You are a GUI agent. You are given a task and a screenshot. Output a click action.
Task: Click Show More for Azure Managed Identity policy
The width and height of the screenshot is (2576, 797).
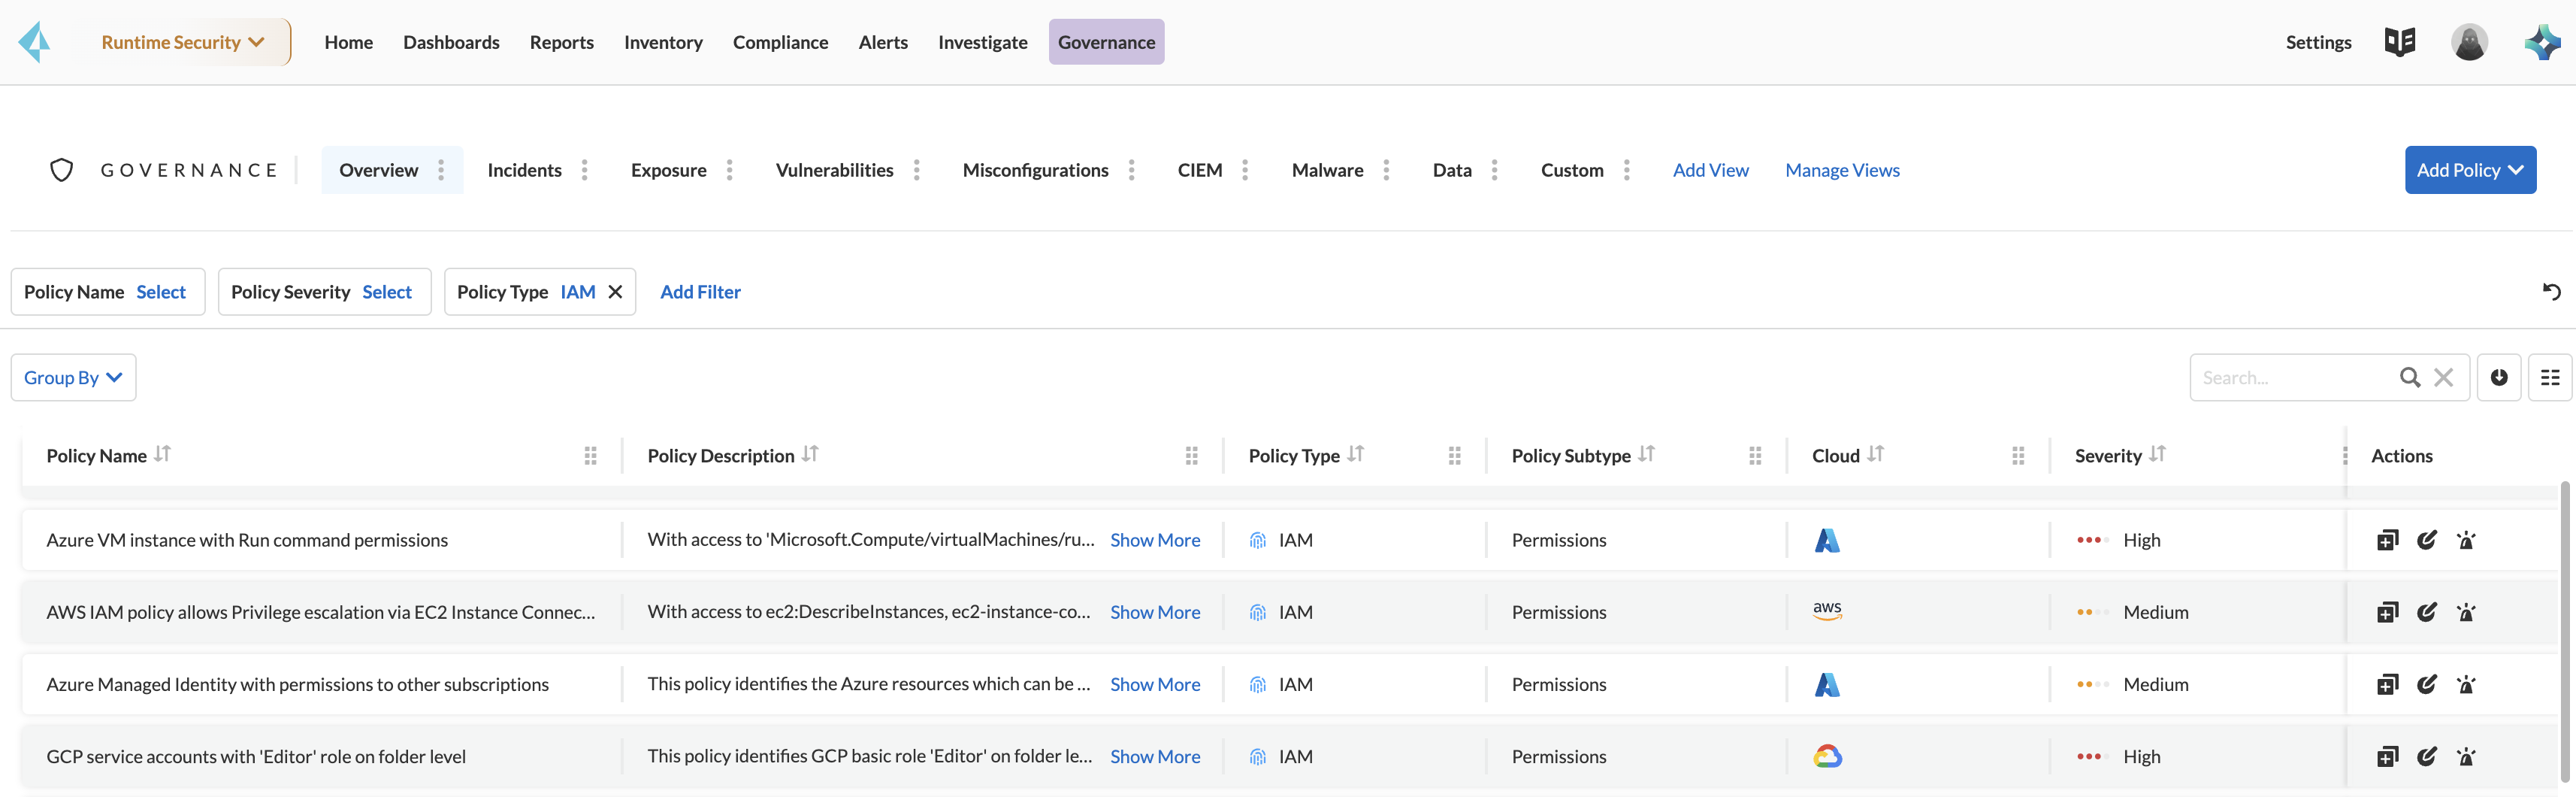click(x=1155, y=684)
